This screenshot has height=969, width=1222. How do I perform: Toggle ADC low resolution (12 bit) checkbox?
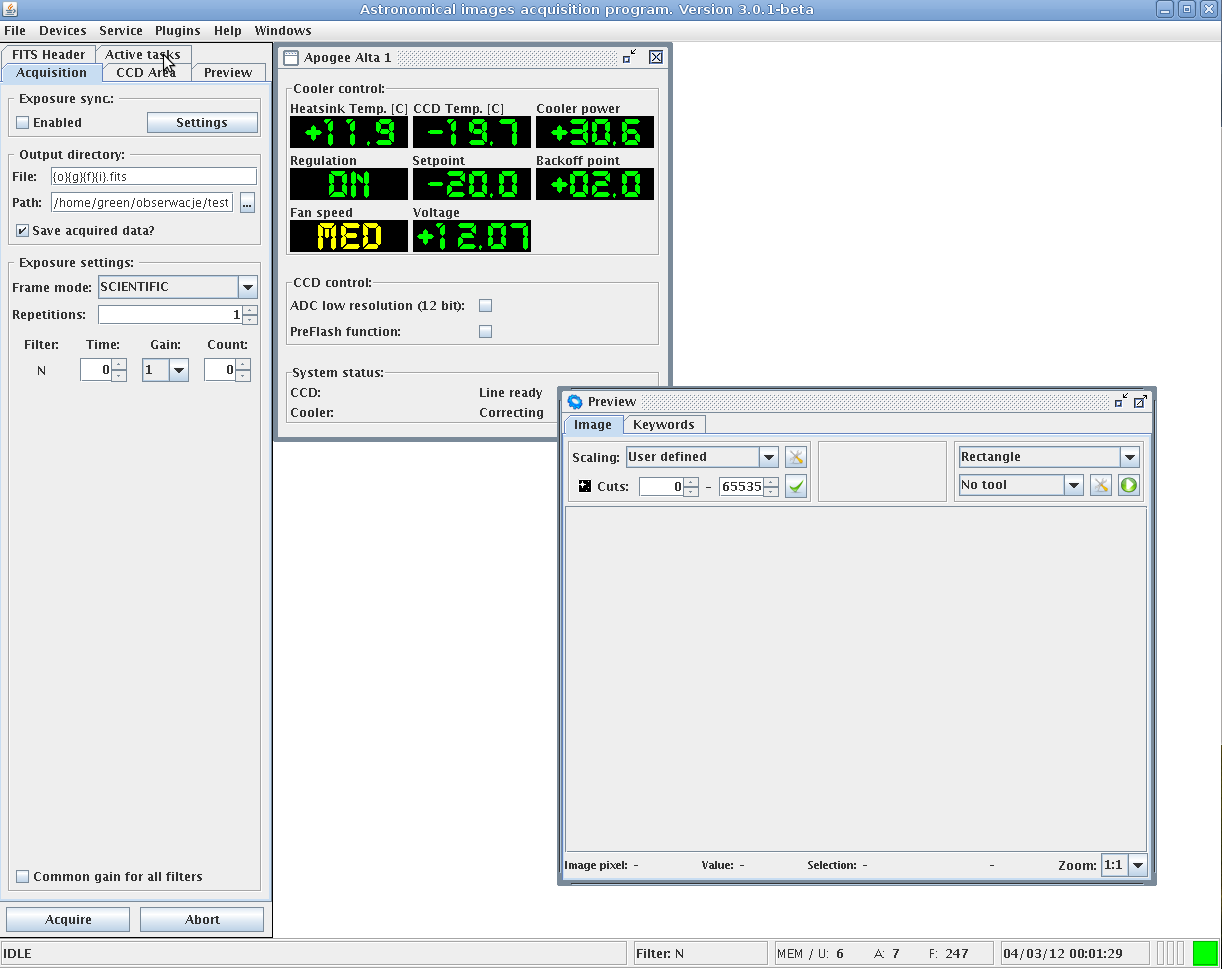[486, 306]
